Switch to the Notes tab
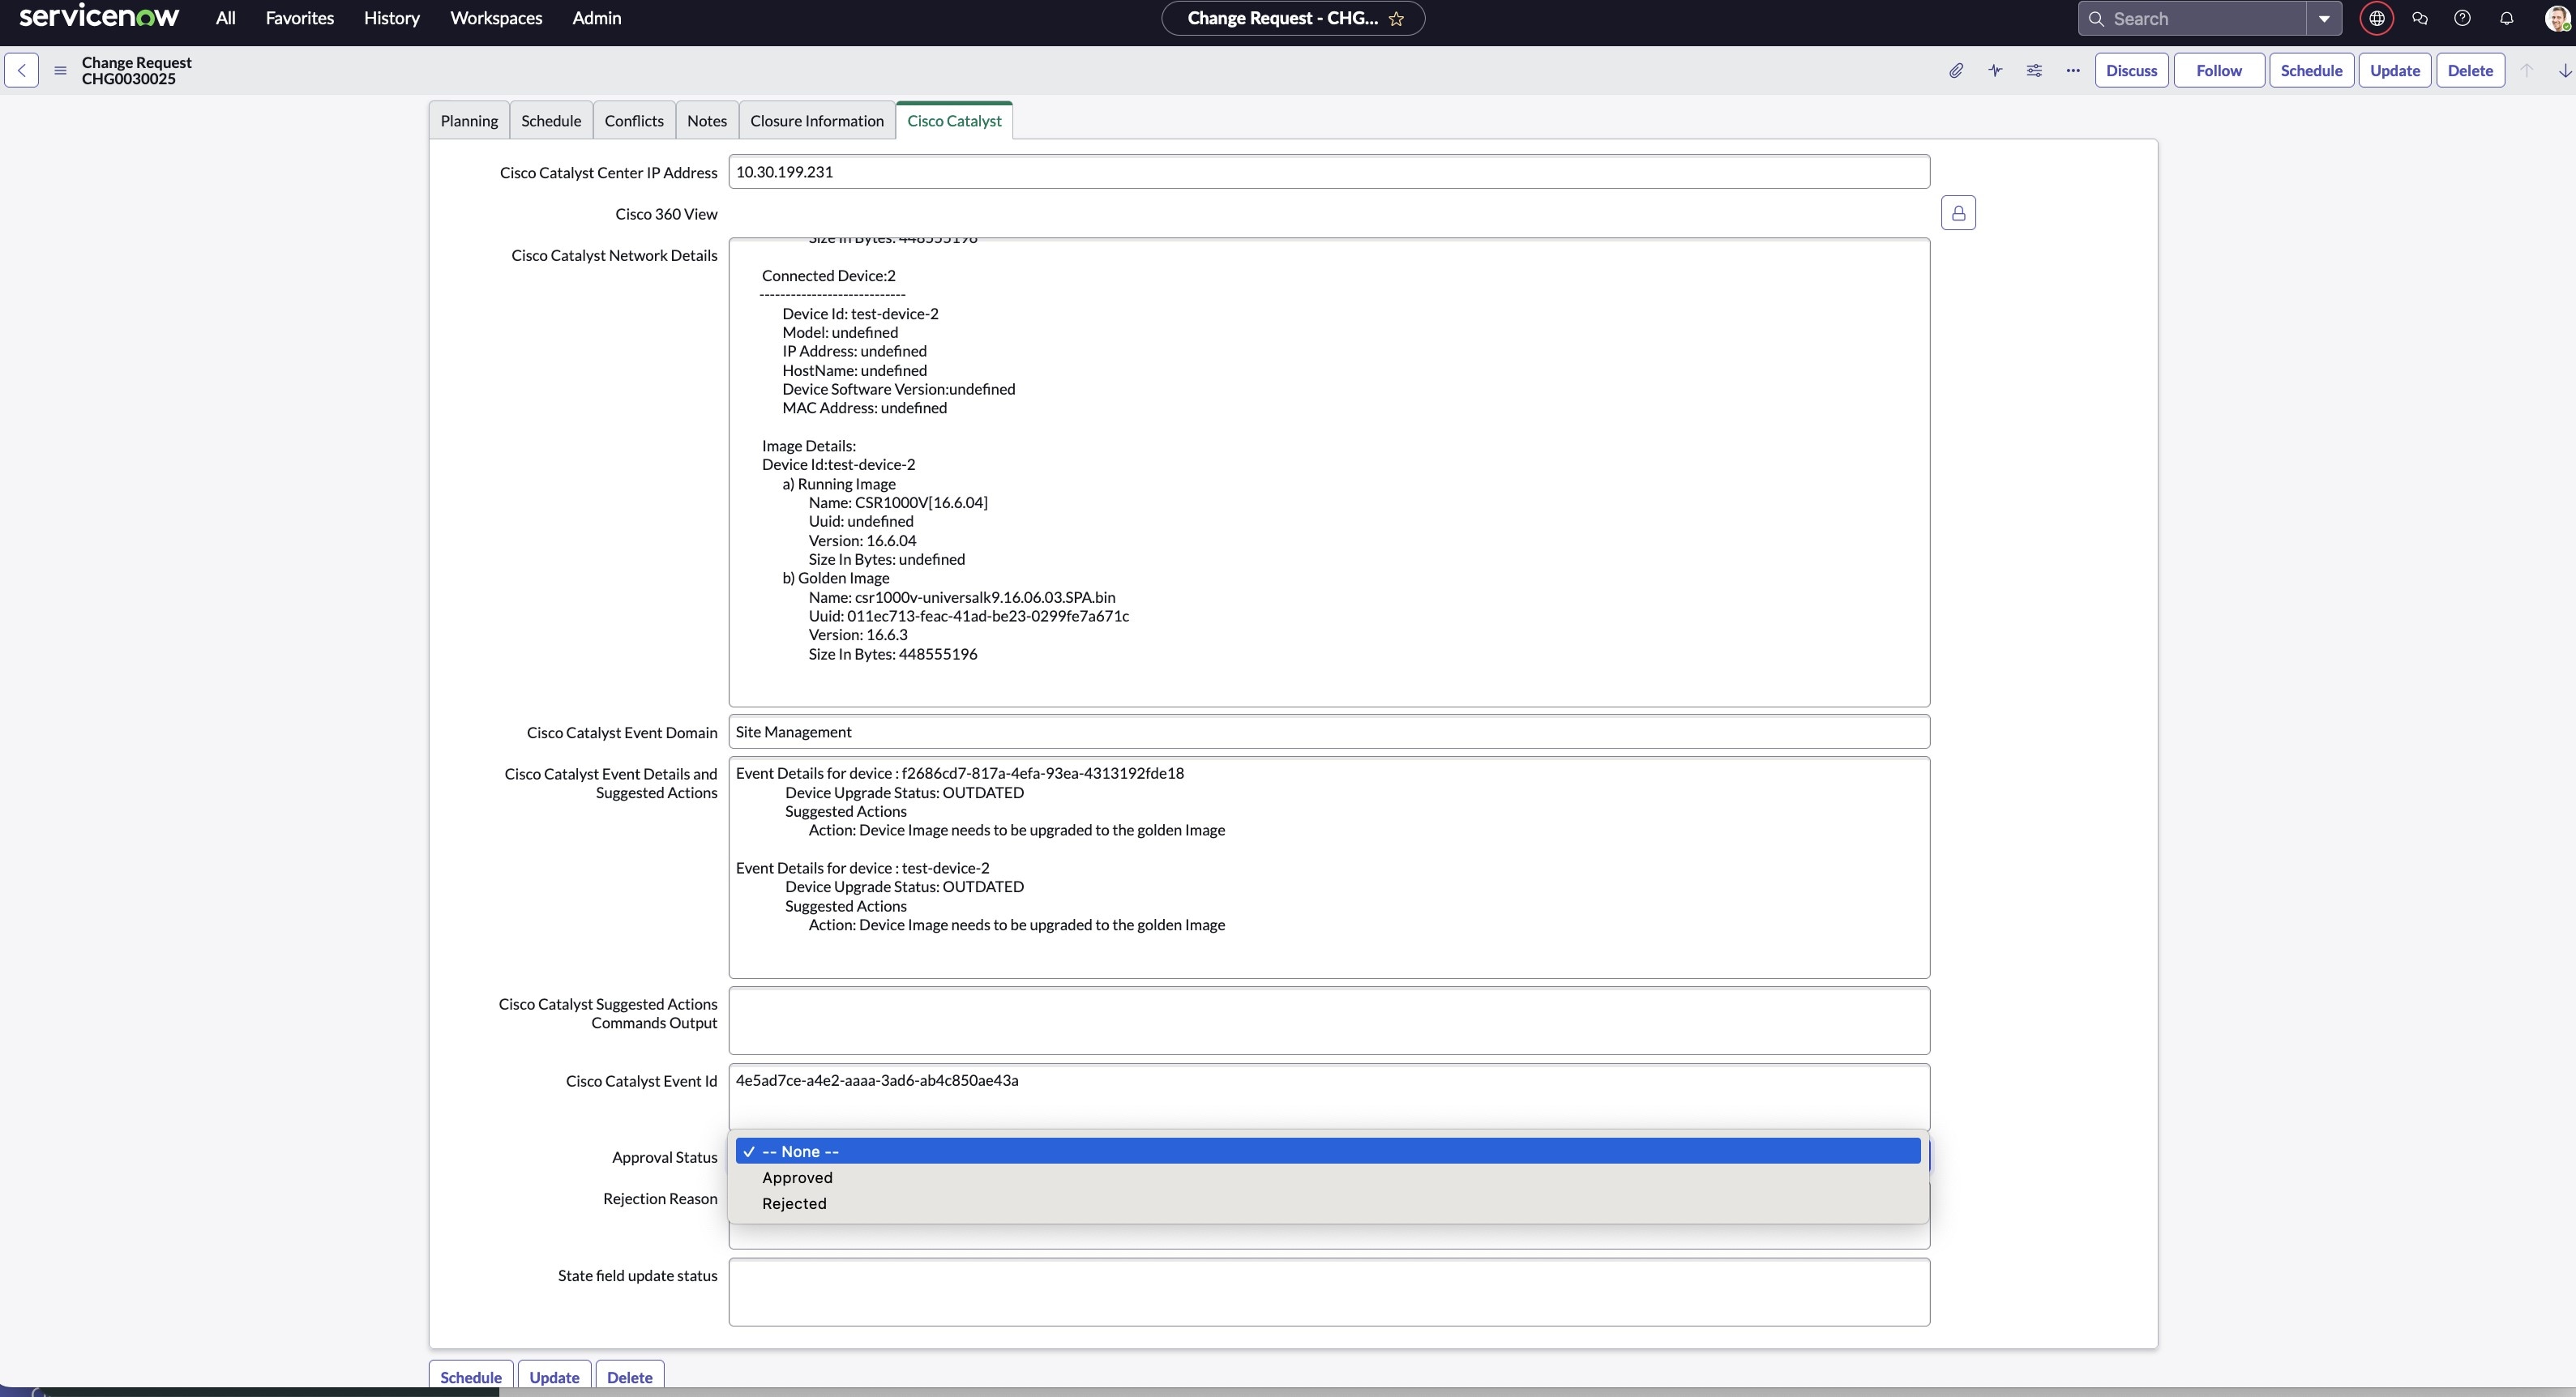The image size is (2576, 1397). (x=707, y=120)
